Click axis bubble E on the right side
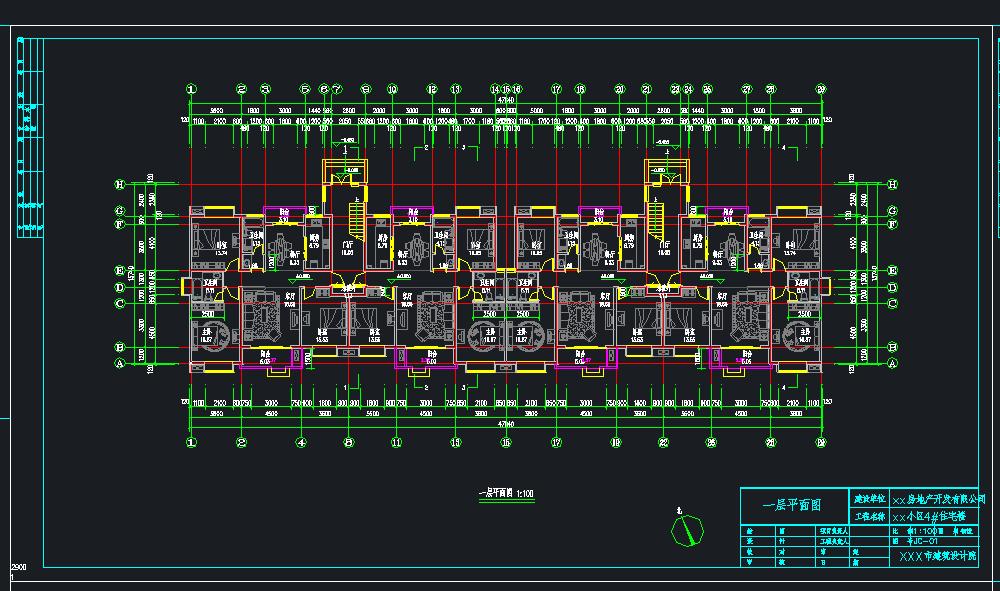Image resolution: width=1000 pixels, height=591 pixels. point(893,270)
